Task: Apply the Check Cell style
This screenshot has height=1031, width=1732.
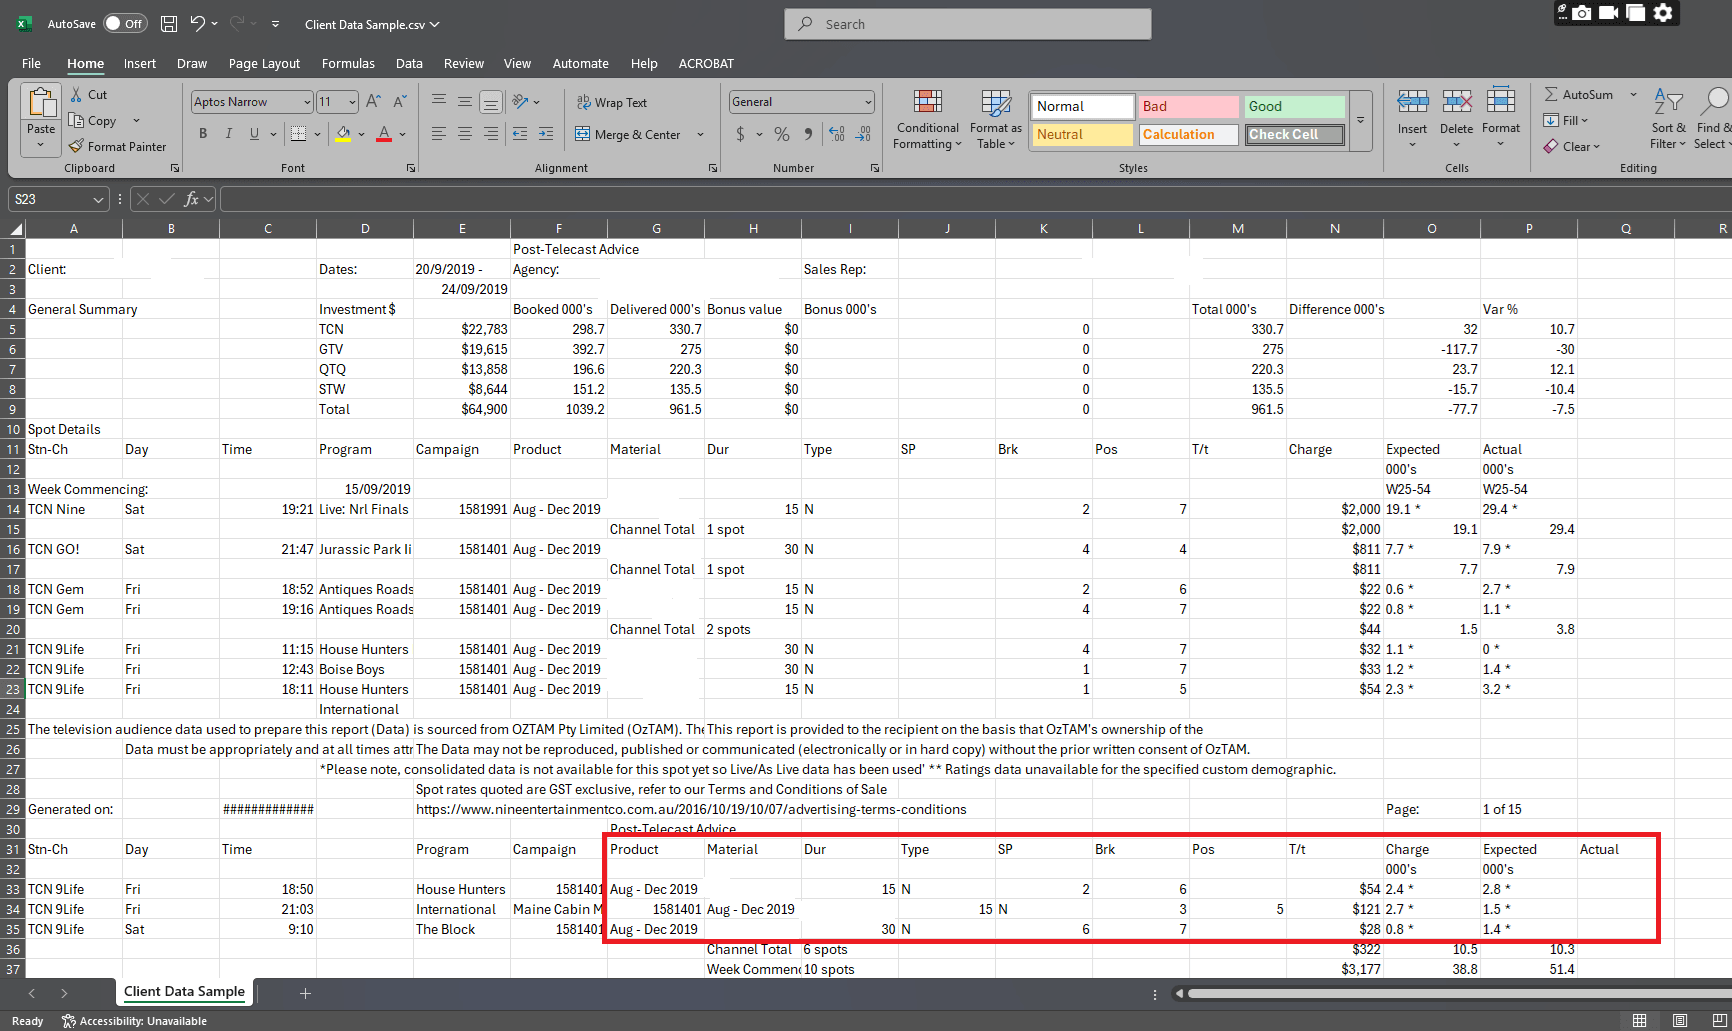Action: click(x=1295, y=134)
